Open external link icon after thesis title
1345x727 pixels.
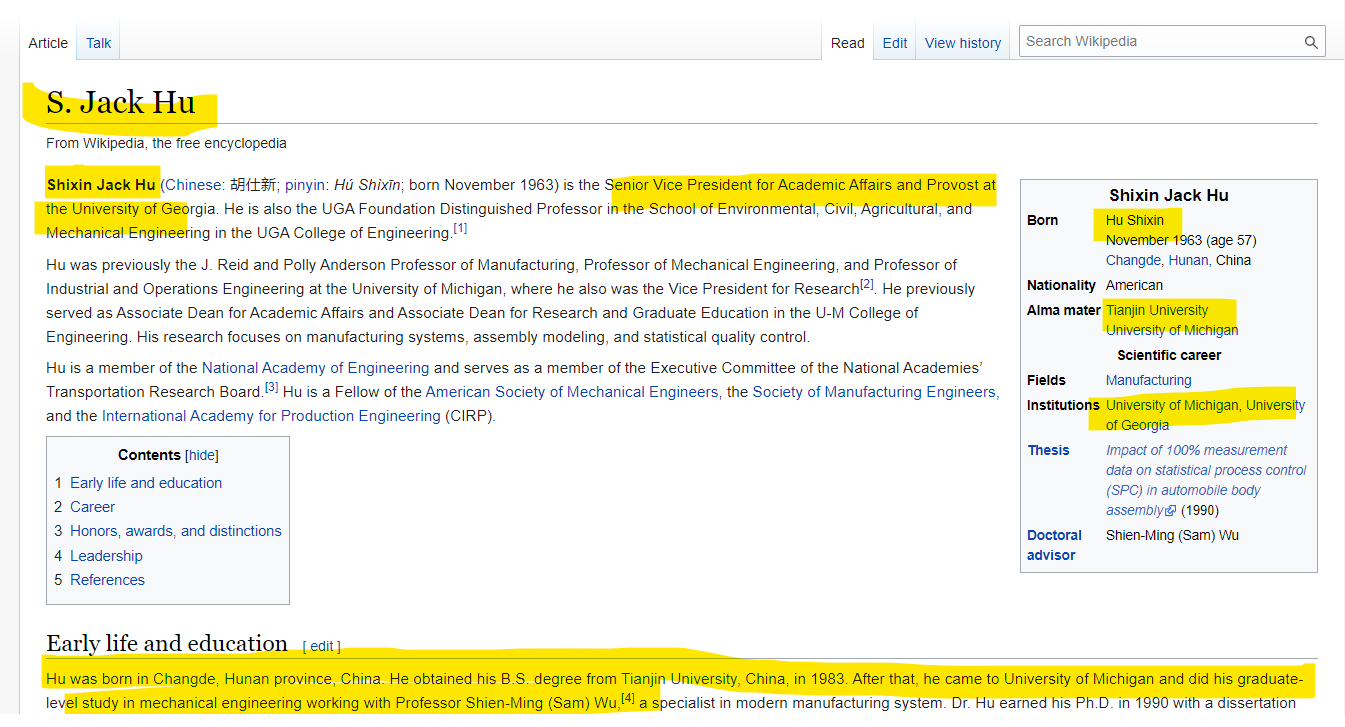[1171, 511]
